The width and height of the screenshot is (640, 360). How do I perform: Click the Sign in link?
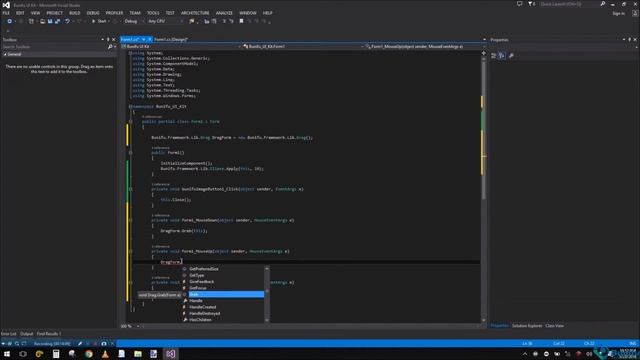[618, 13]
